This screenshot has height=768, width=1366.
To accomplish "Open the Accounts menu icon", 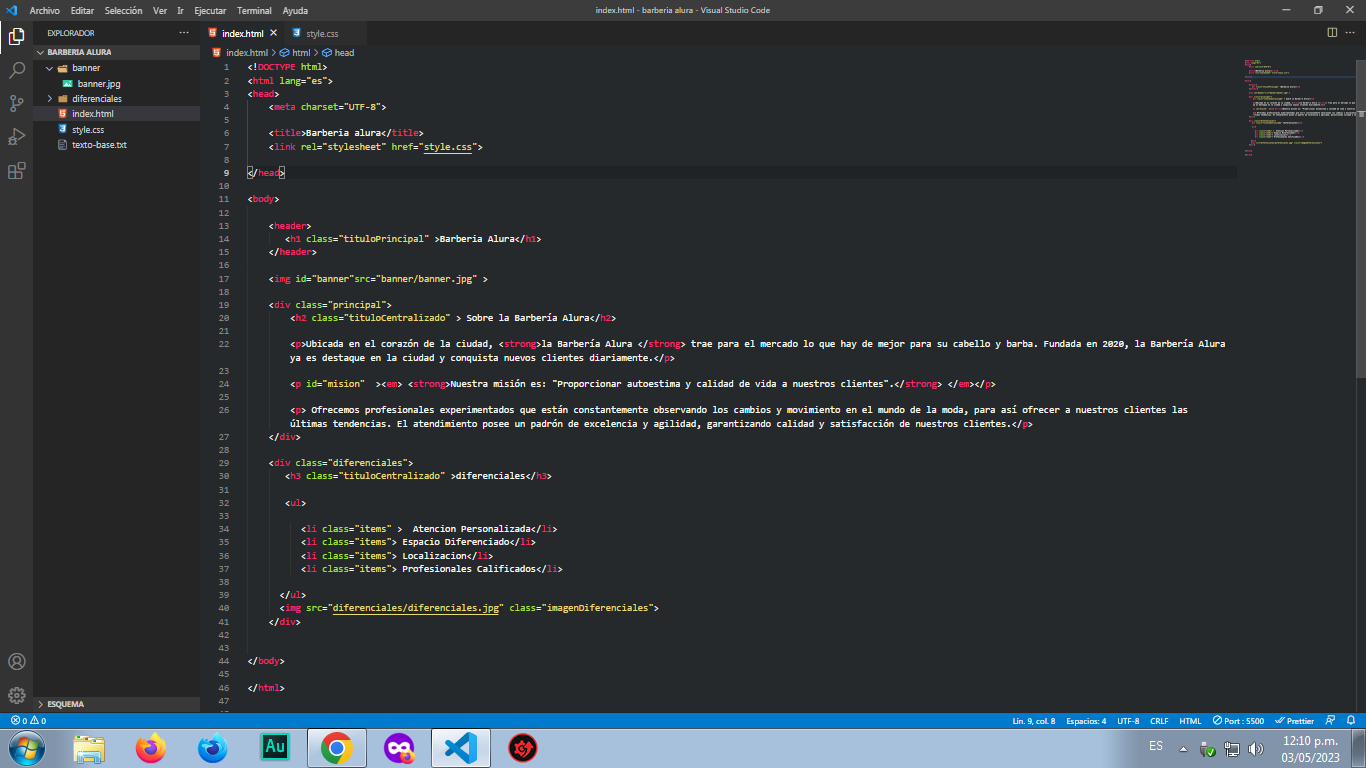I will click(16, 662).
